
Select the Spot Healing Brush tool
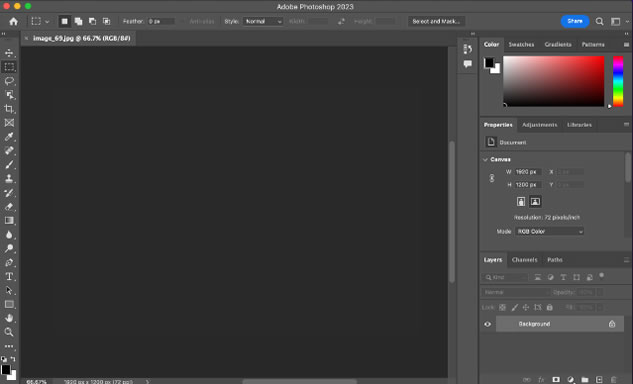9,151
